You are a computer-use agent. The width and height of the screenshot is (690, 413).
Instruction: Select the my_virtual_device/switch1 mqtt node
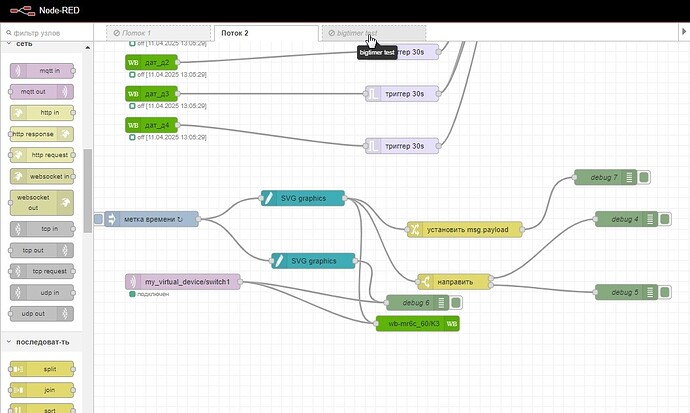(x=183, y=281)
